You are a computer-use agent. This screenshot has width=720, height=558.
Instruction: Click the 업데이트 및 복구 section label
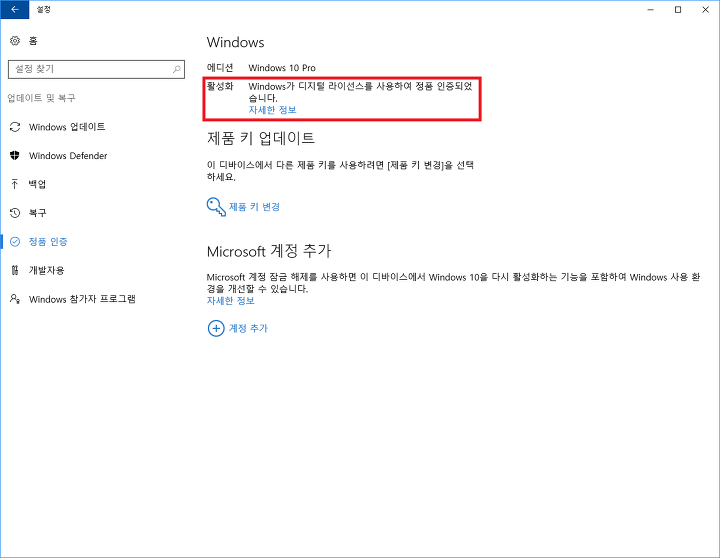tap(41, 98)
